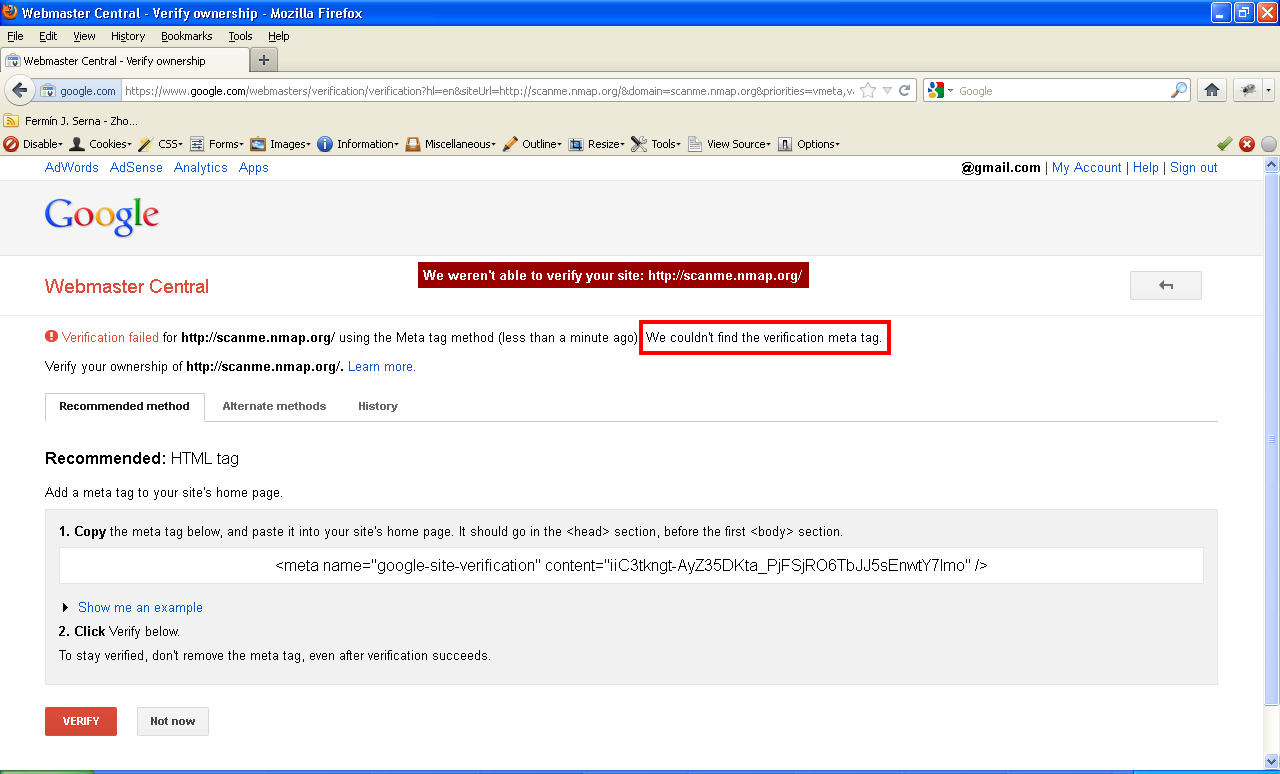Open the My Account link
1280x774 pixels.
coord(1087,168)
